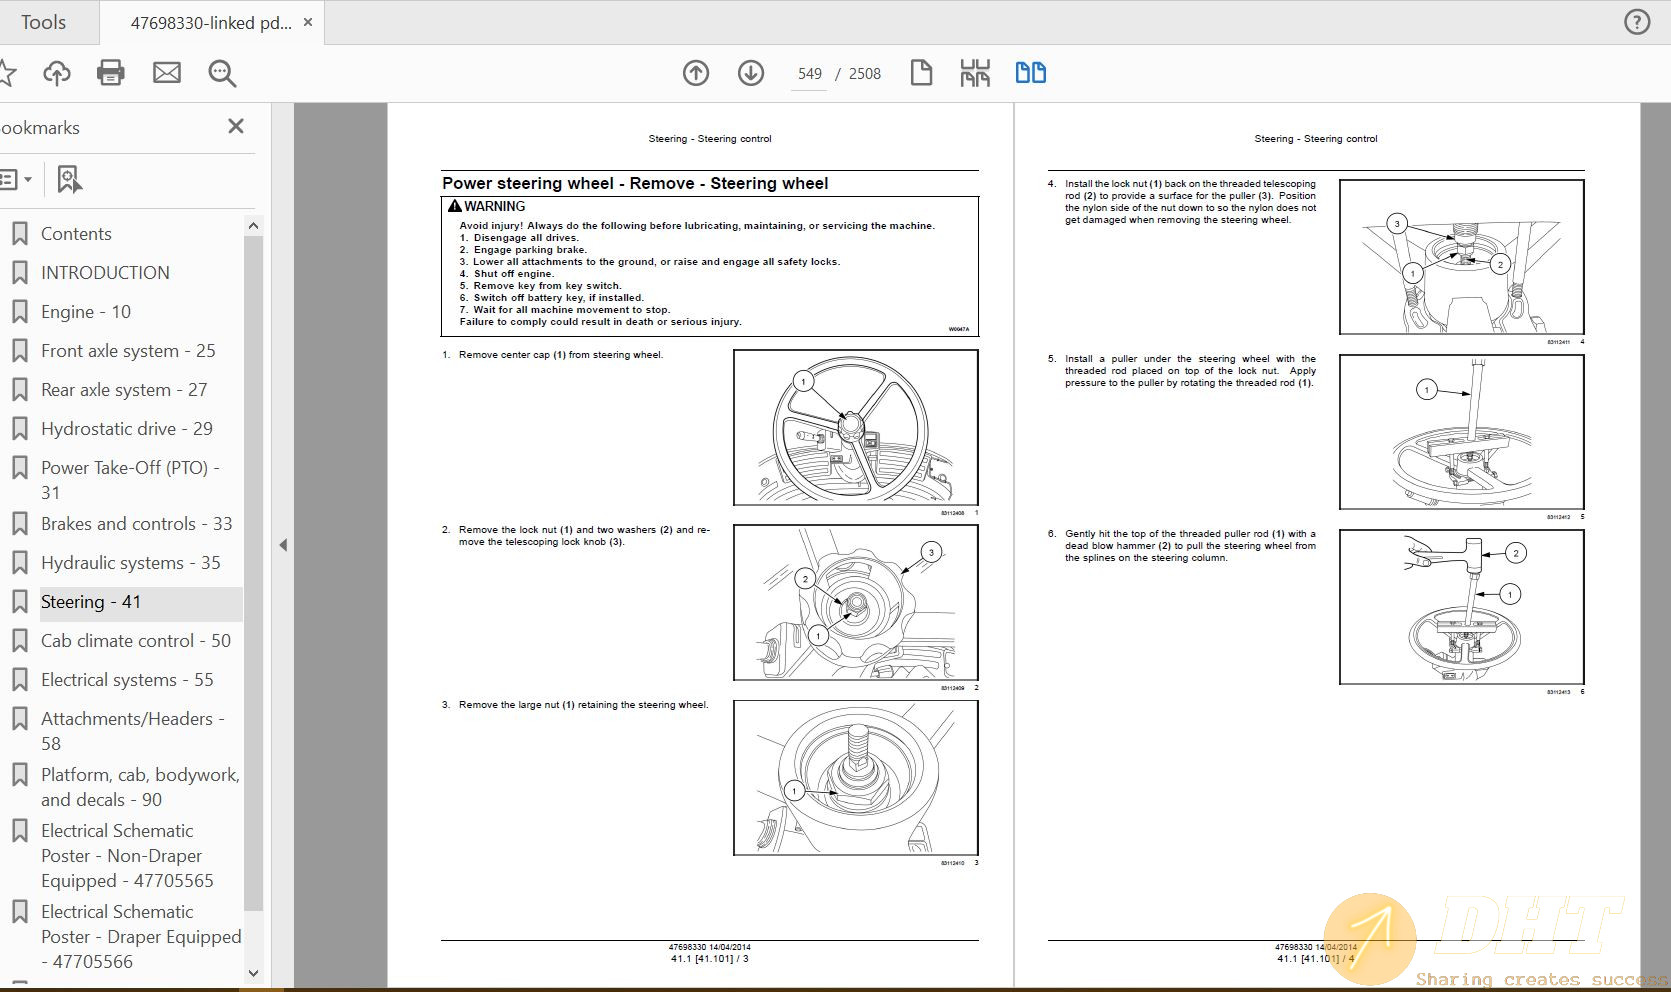
Task: Click the steering wheel center cap figure
Action: (x=856, y=428)
